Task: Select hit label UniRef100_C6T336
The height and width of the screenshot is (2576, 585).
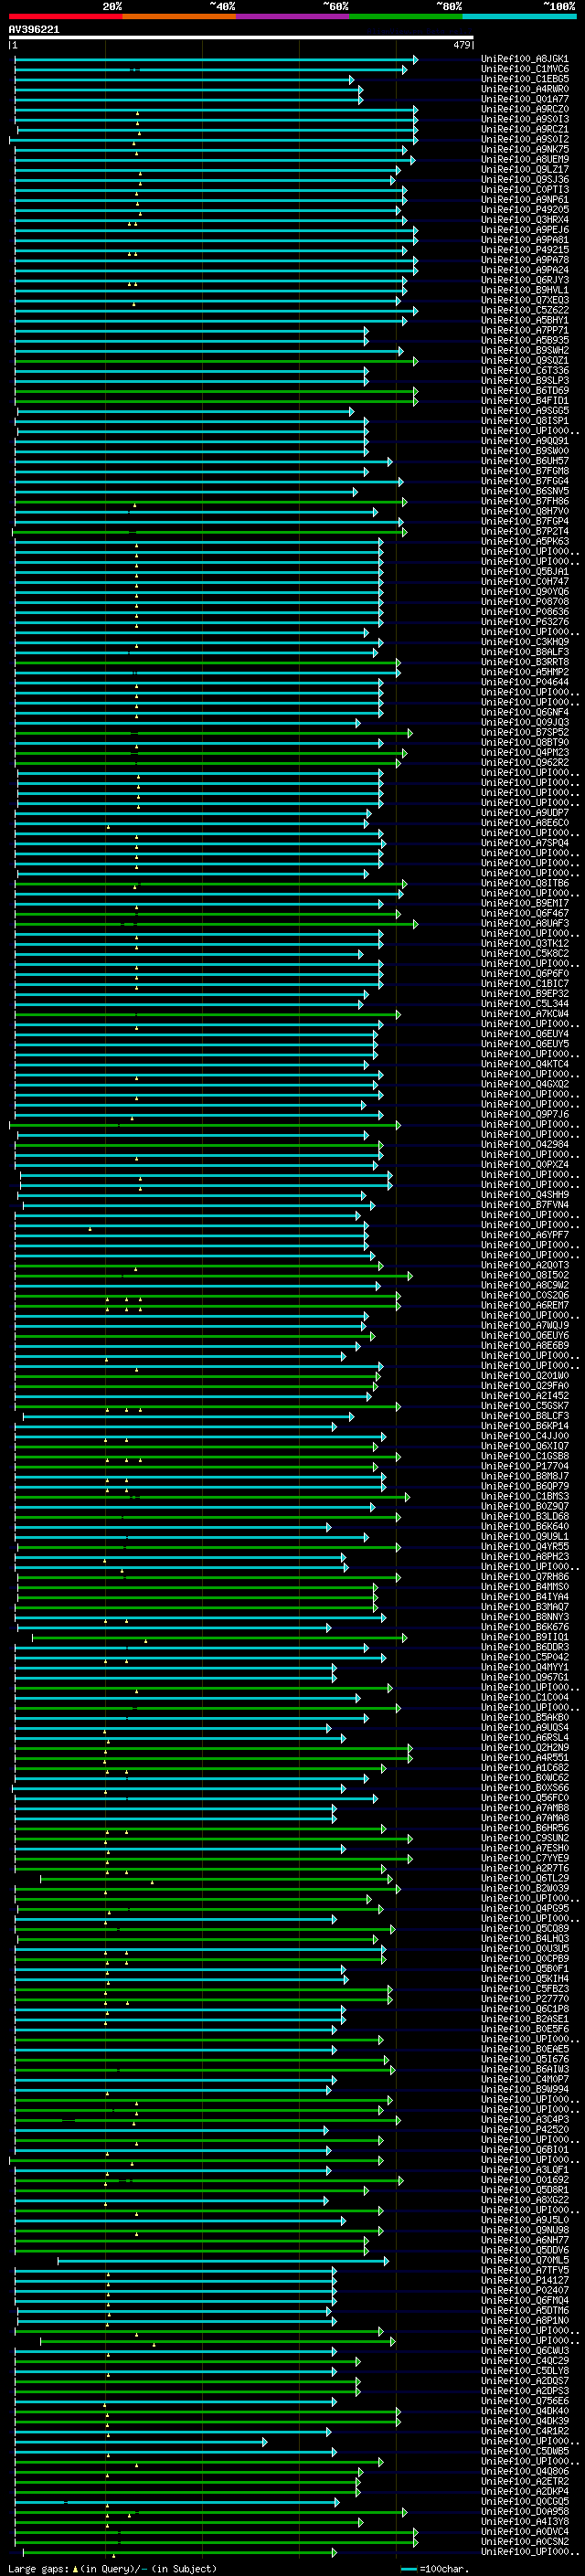Action: (x=525, y=371)
